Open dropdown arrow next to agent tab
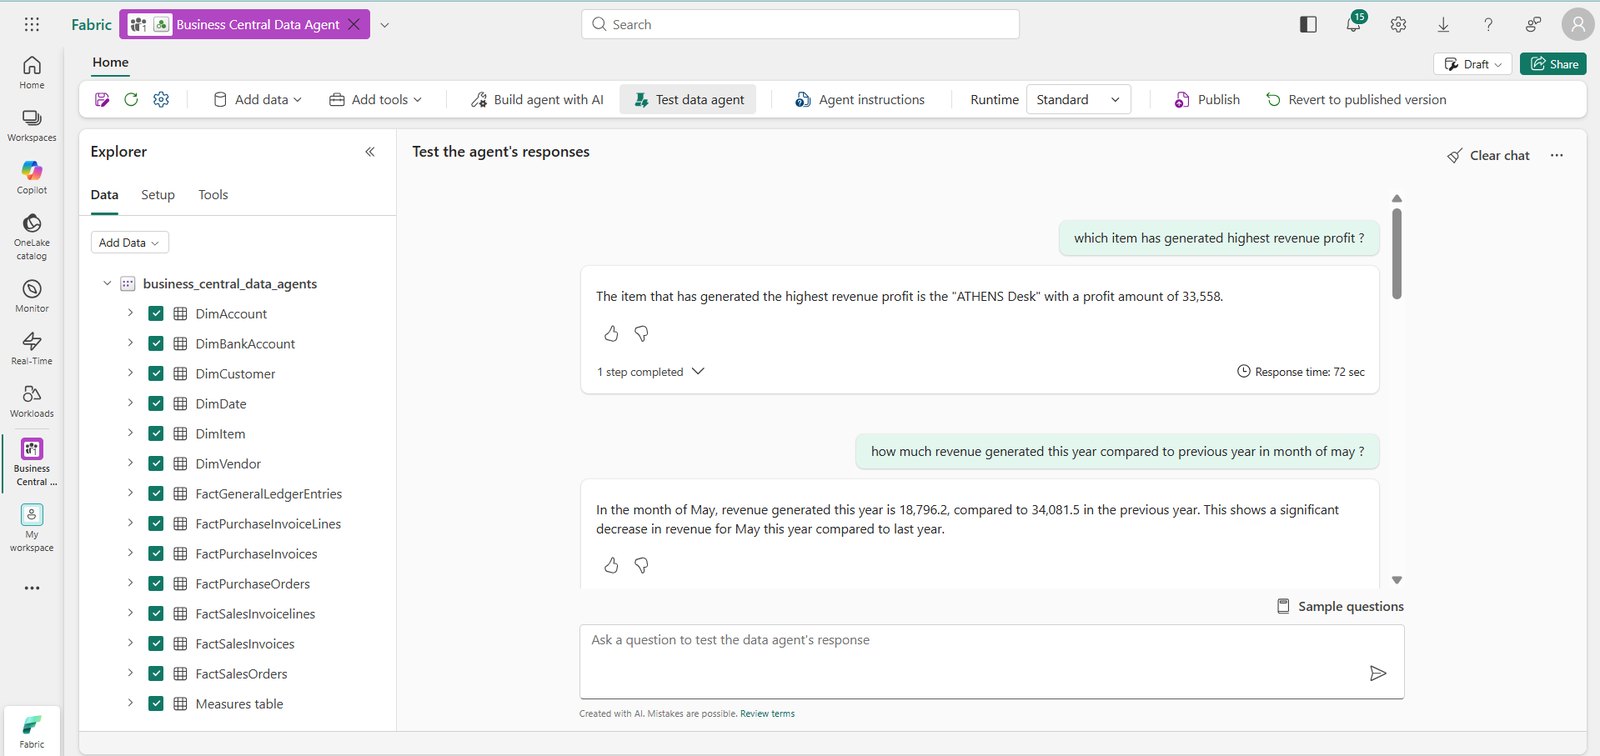The width and height of the screenshot is (1600, 756). pyautogui.click(x=384, y=24)
